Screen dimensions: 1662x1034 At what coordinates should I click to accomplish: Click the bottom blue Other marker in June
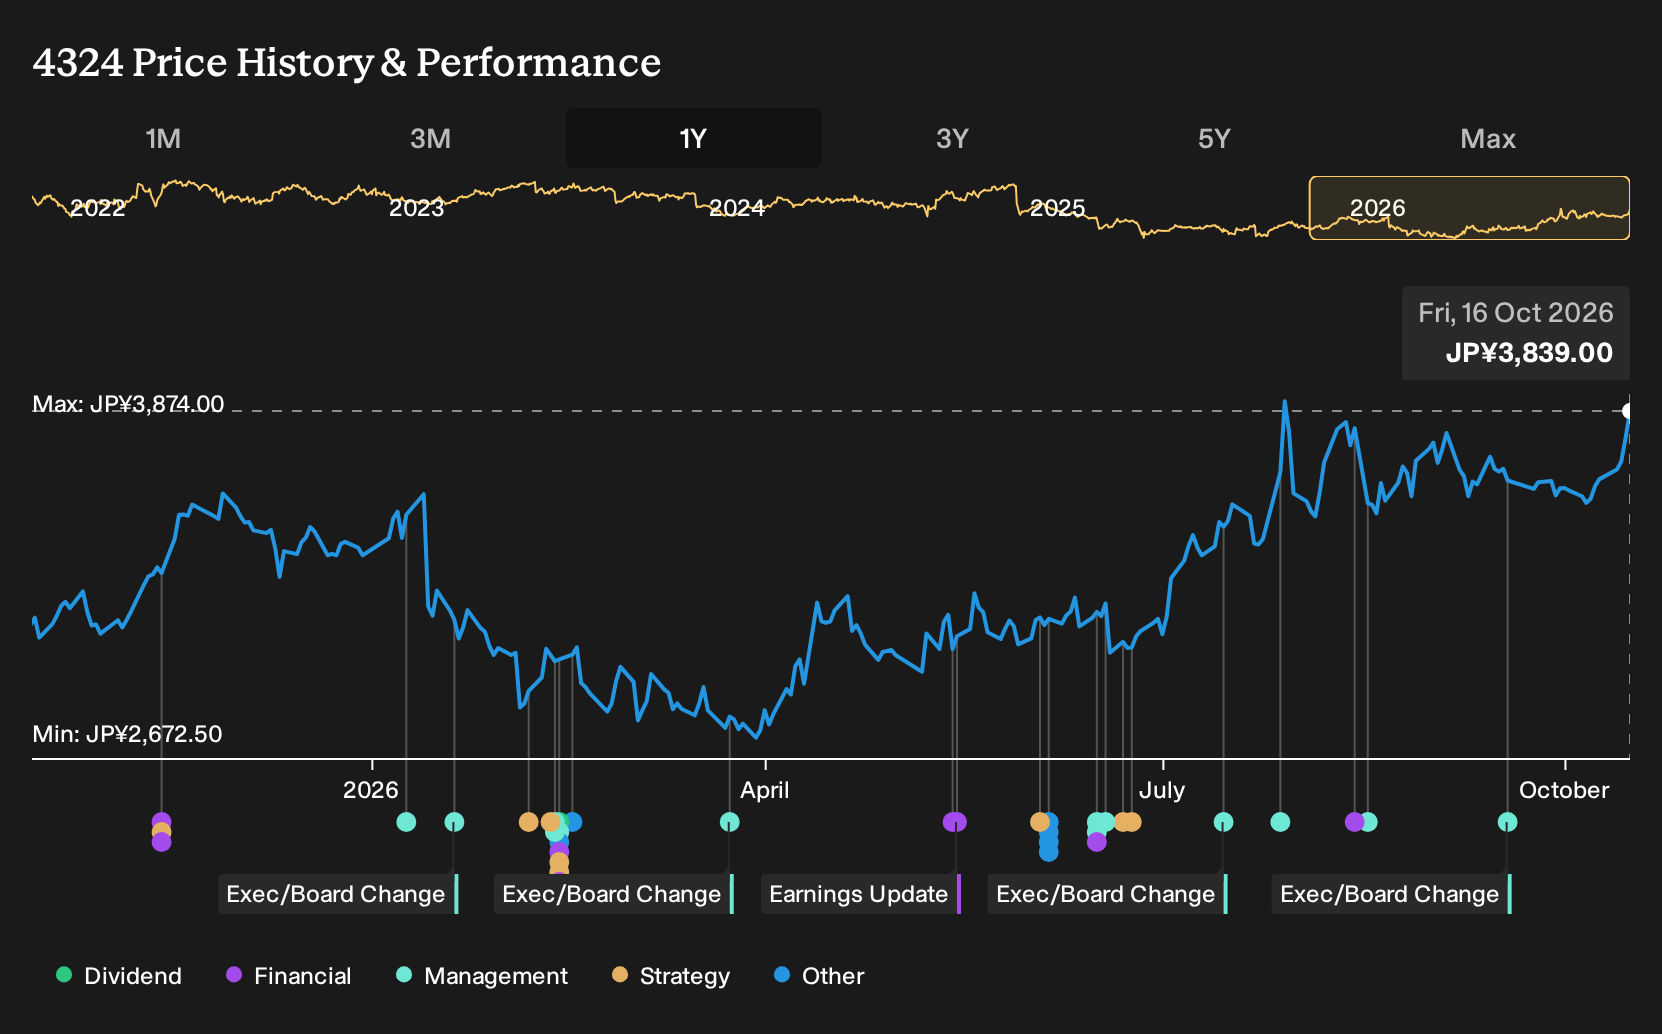coord(1048,852)
